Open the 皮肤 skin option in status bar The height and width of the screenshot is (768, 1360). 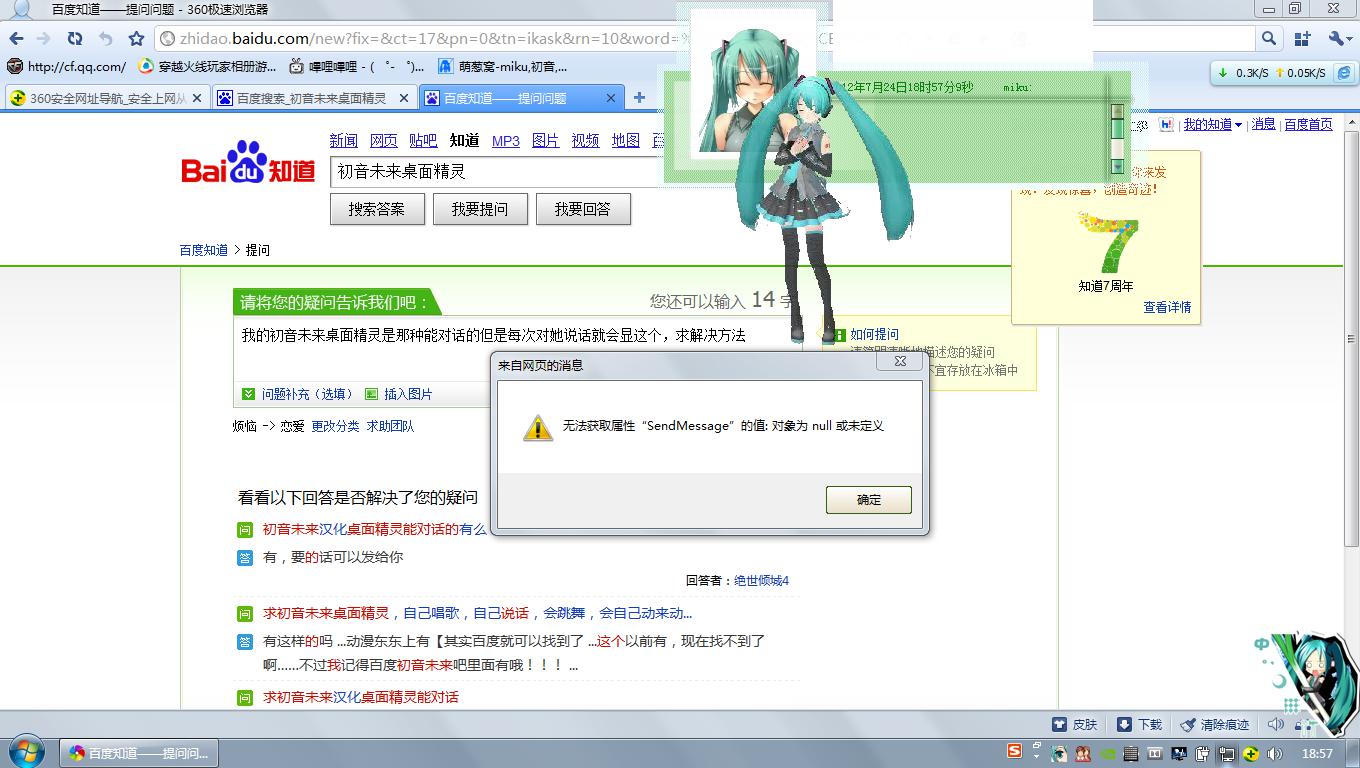pos(1075,724)
